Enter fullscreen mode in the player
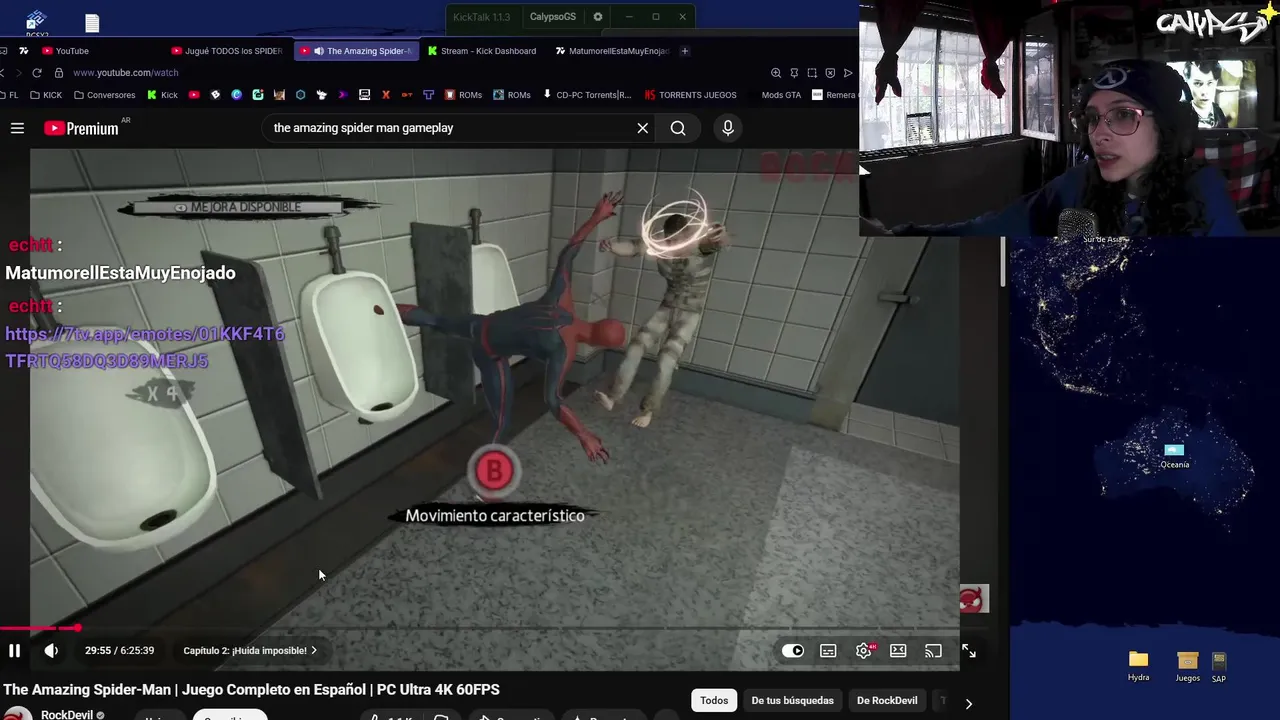Viewport: 1280px width, 720px height. 969,651
